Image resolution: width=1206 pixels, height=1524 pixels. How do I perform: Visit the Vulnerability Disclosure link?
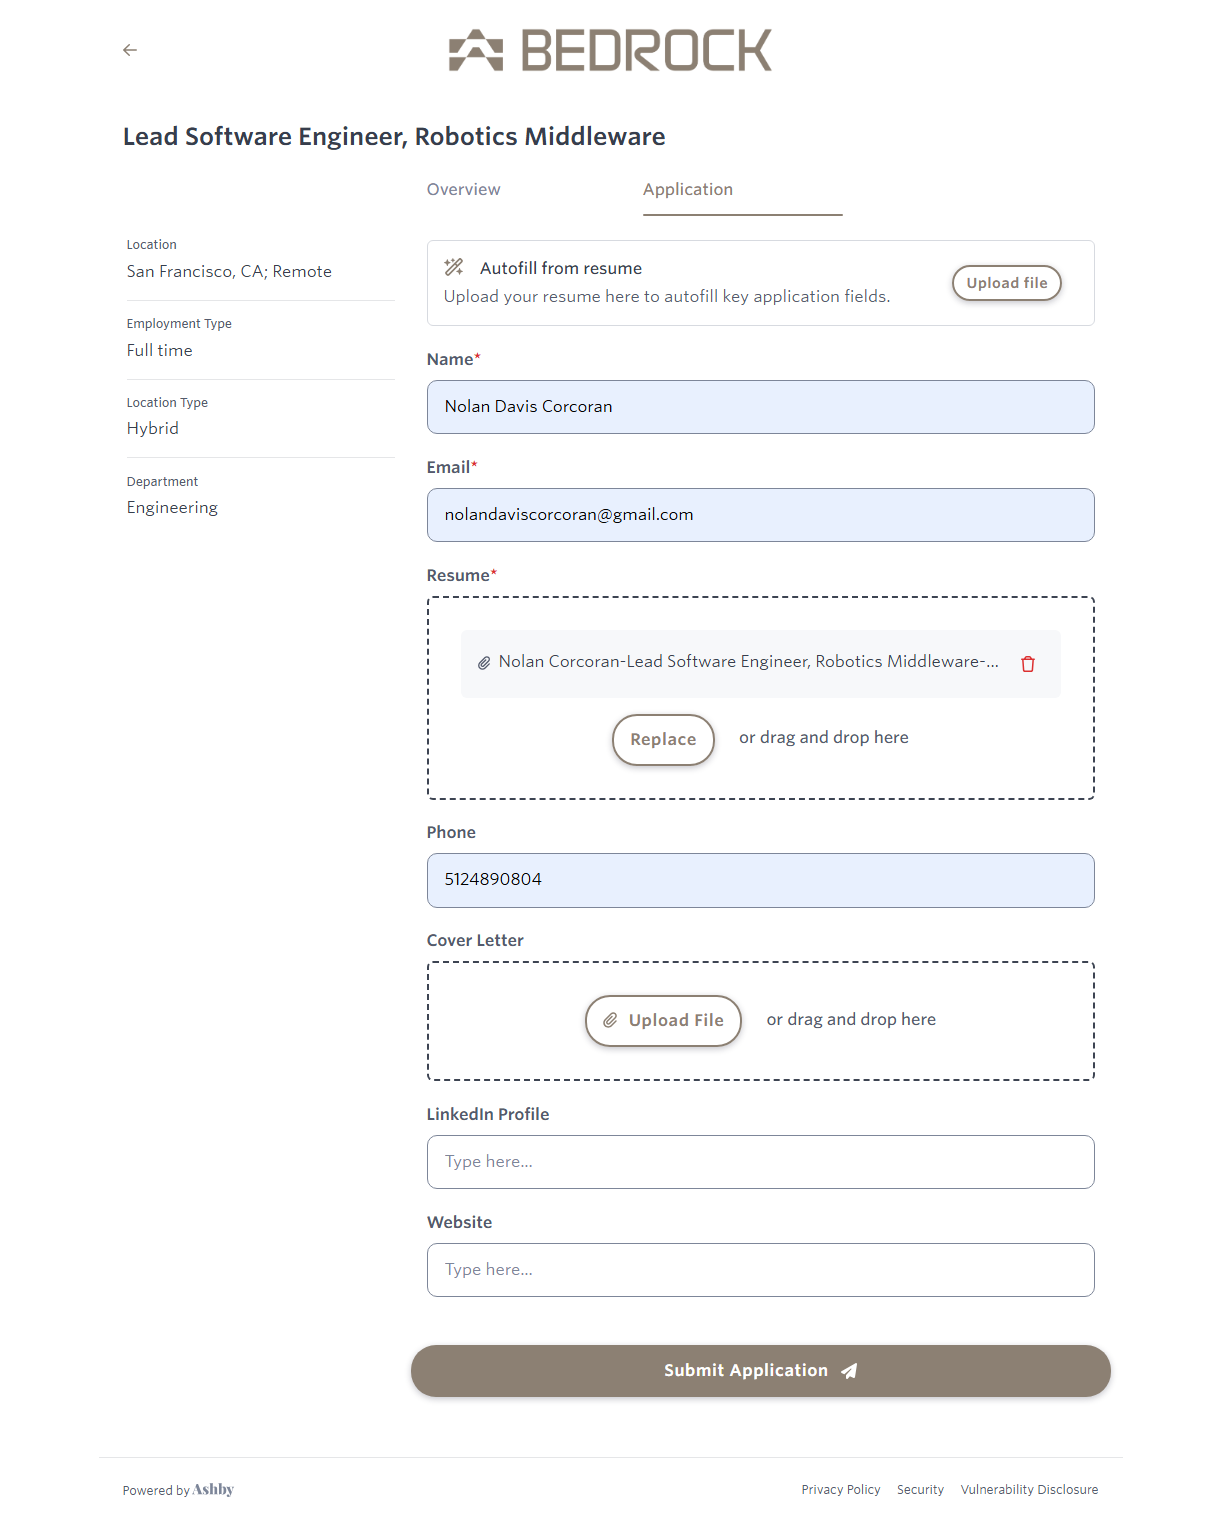pyautogui.click(x=1029, y=1490)
